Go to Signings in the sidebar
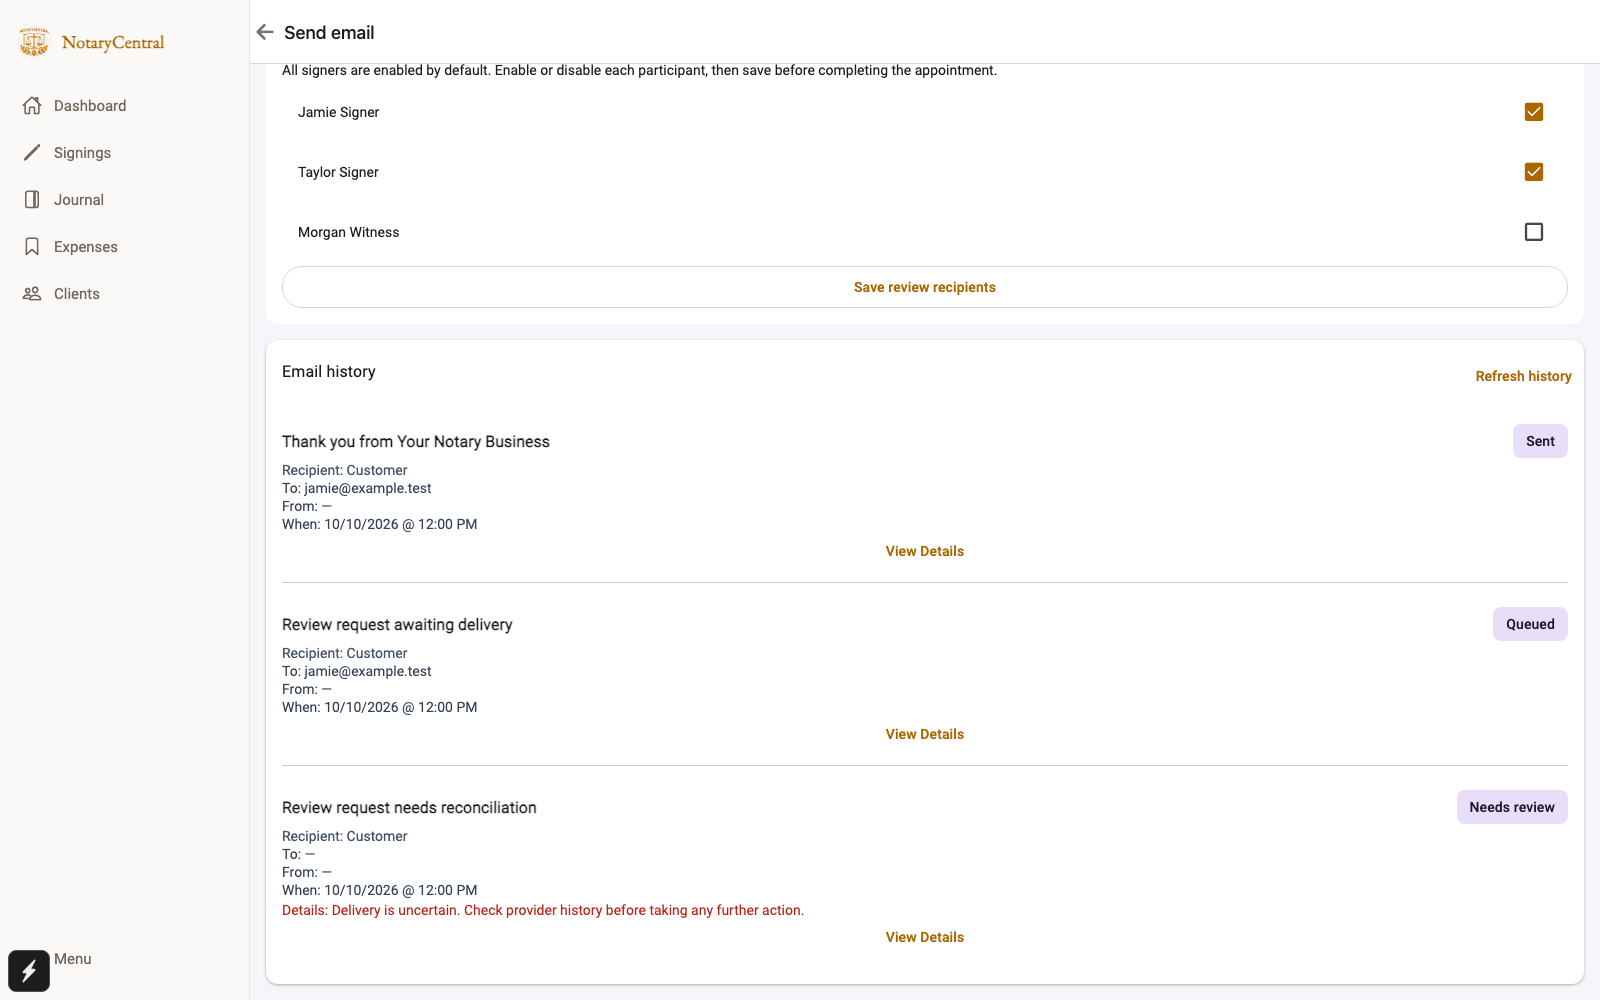 tap(82, 153)
